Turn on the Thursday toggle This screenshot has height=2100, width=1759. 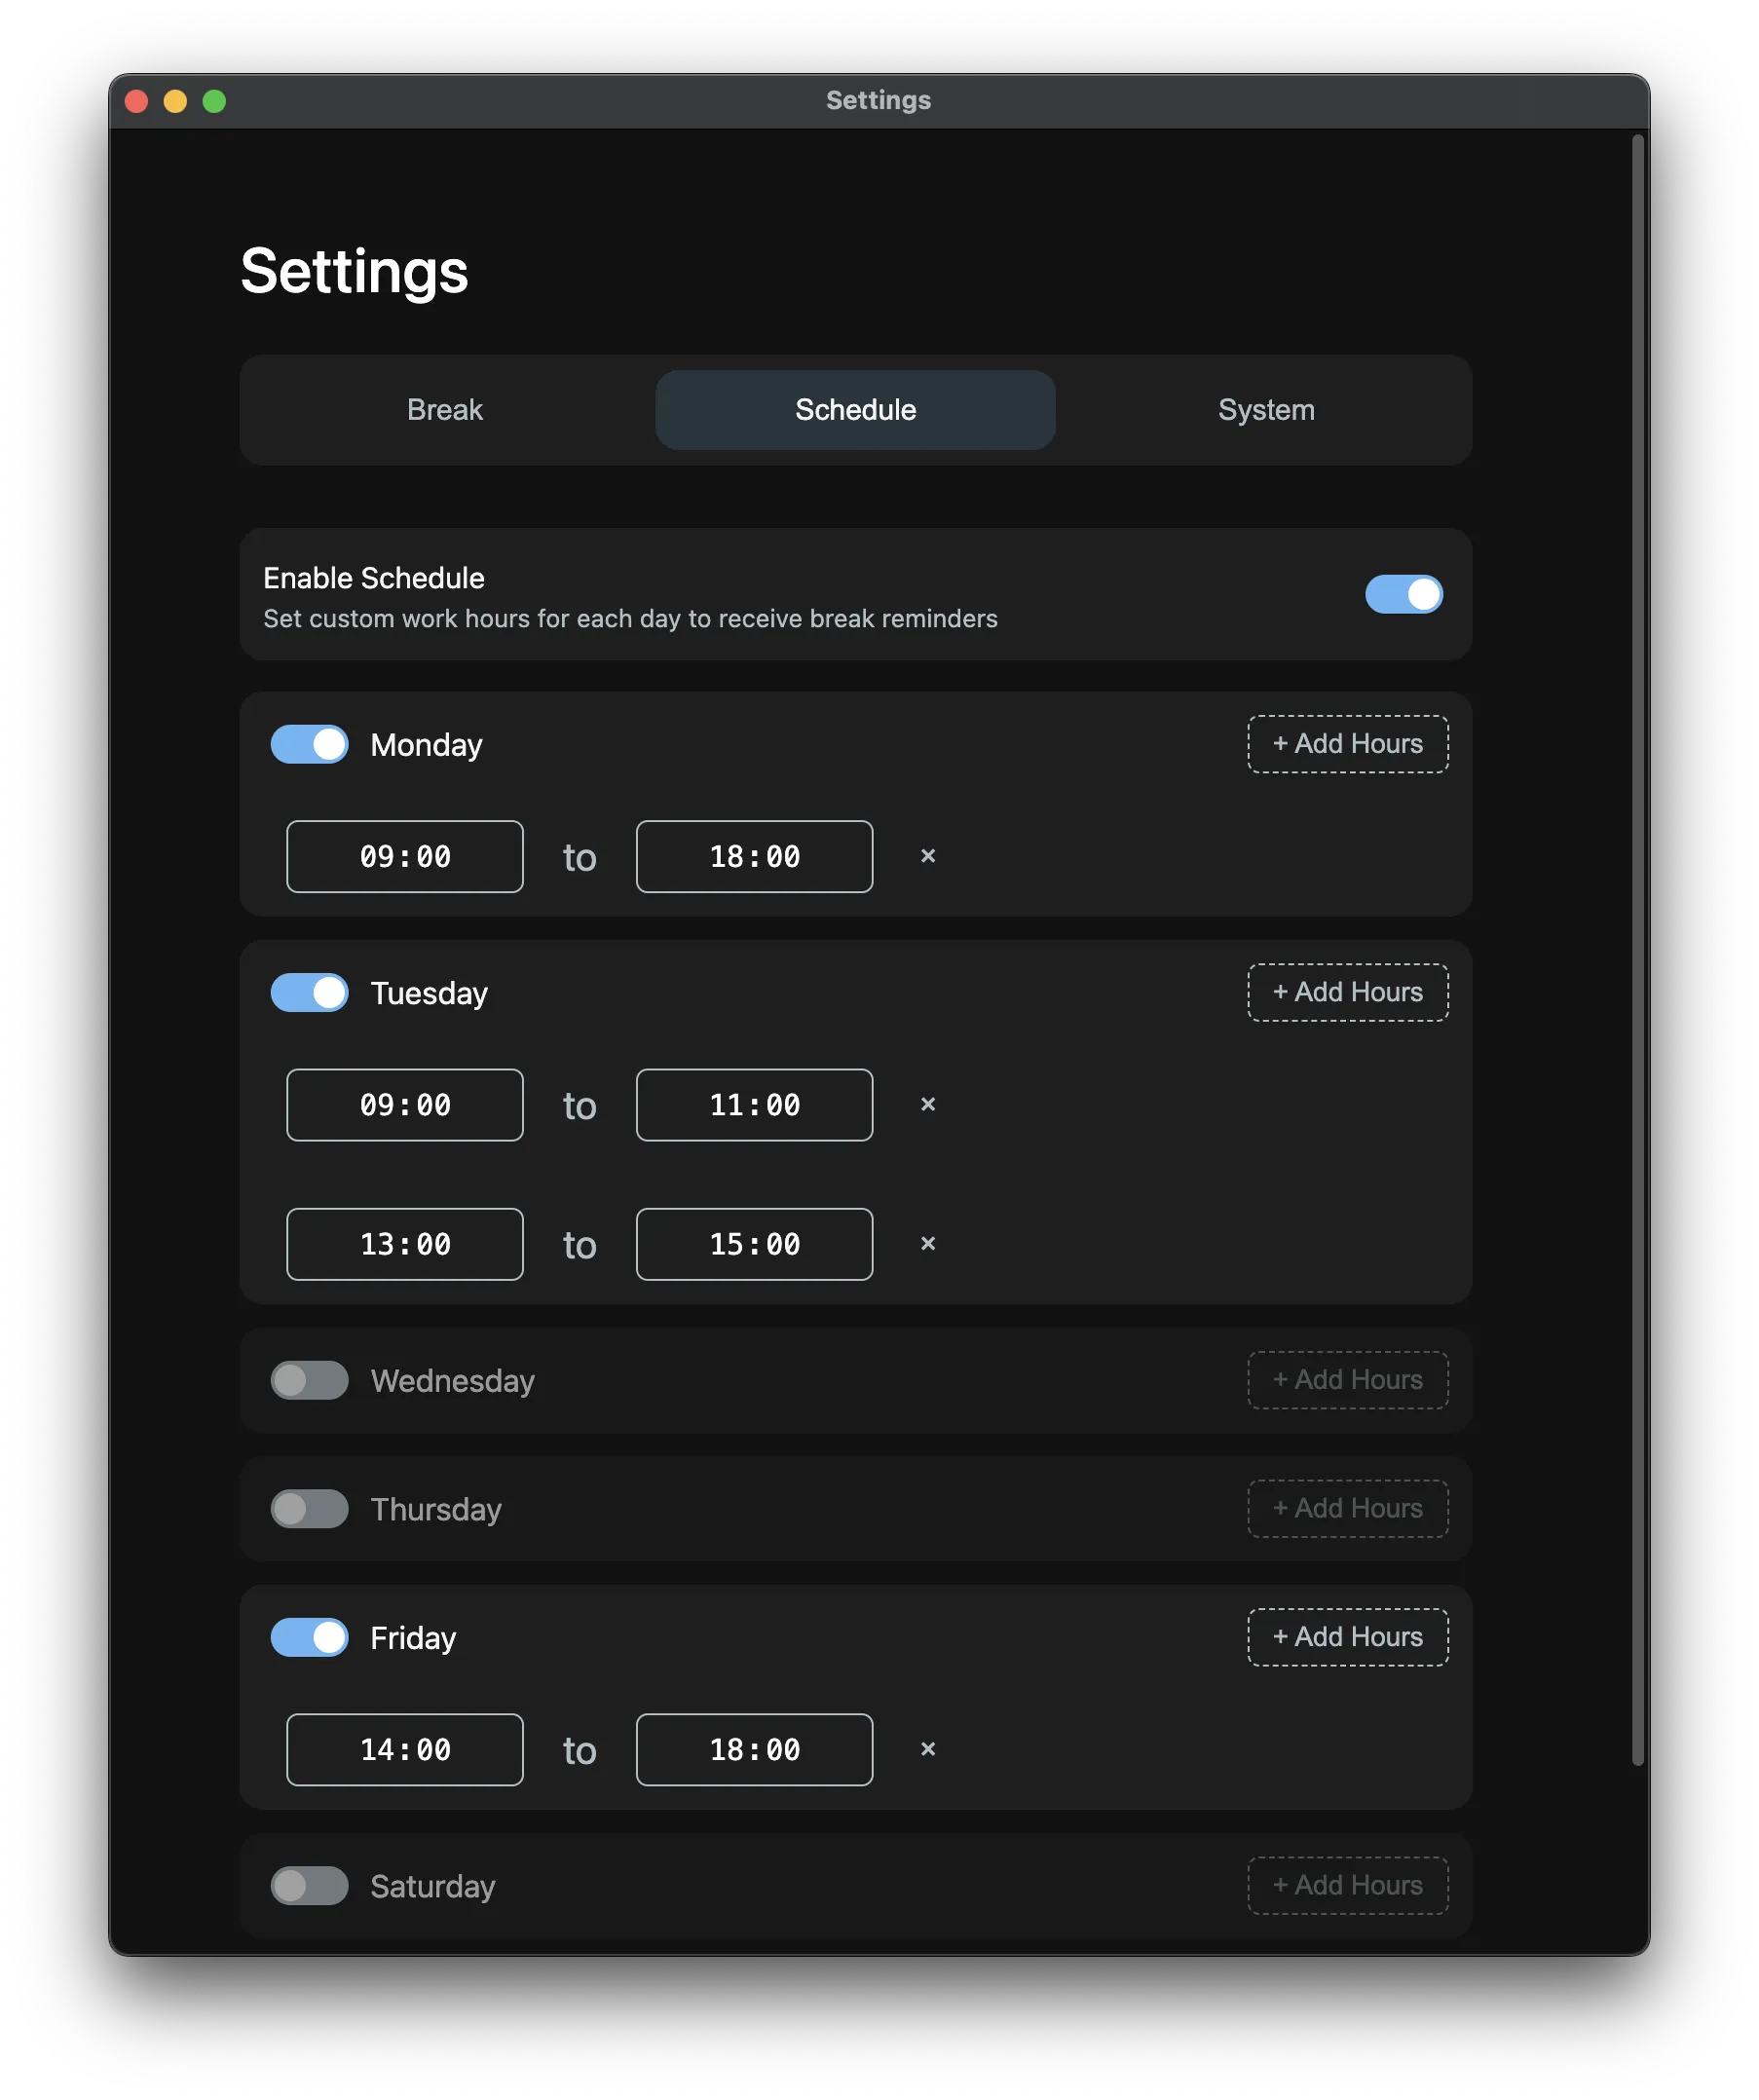[309, 1508]
